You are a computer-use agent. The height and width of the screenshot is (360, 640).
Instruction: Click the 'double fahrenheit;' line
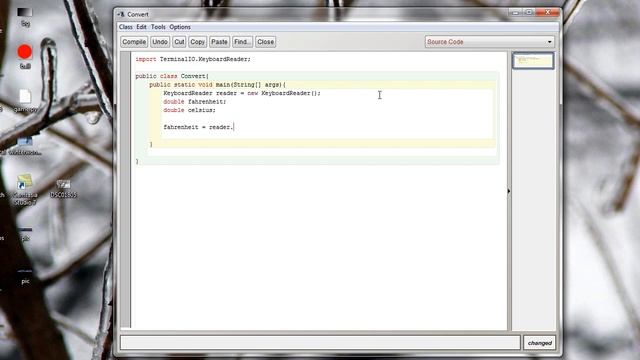click(195, 102)
